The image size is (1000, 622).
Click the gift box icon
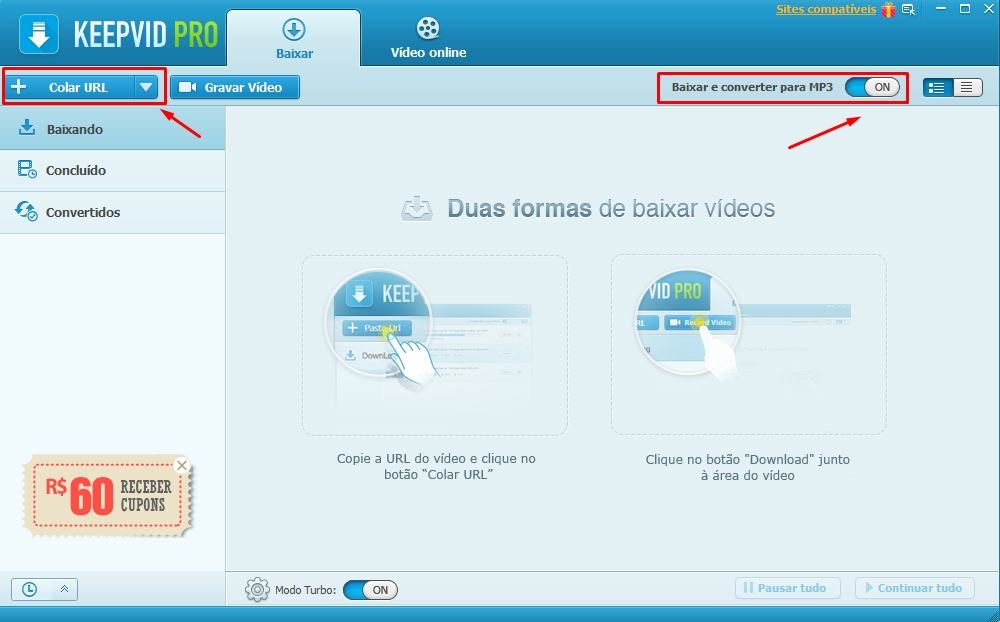coord(888,10)
